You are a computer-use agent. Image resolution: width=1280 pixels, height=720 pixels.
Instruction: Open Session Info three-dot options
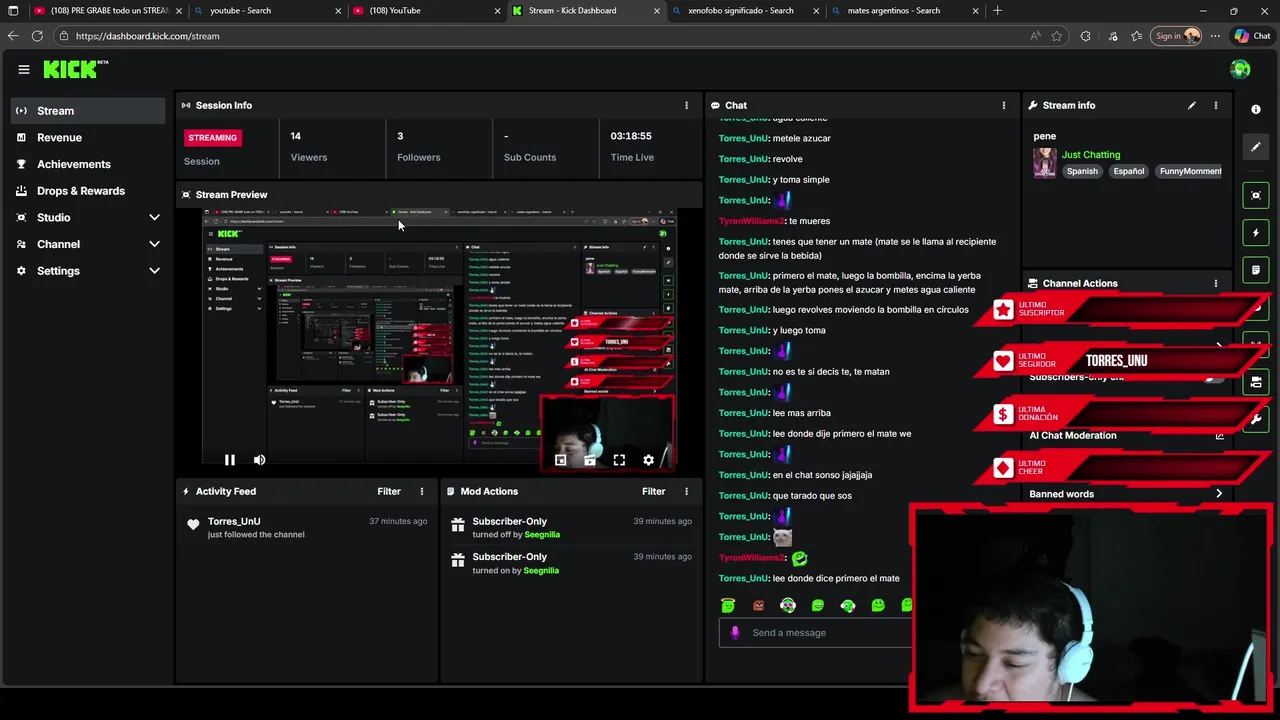(686, 105)
